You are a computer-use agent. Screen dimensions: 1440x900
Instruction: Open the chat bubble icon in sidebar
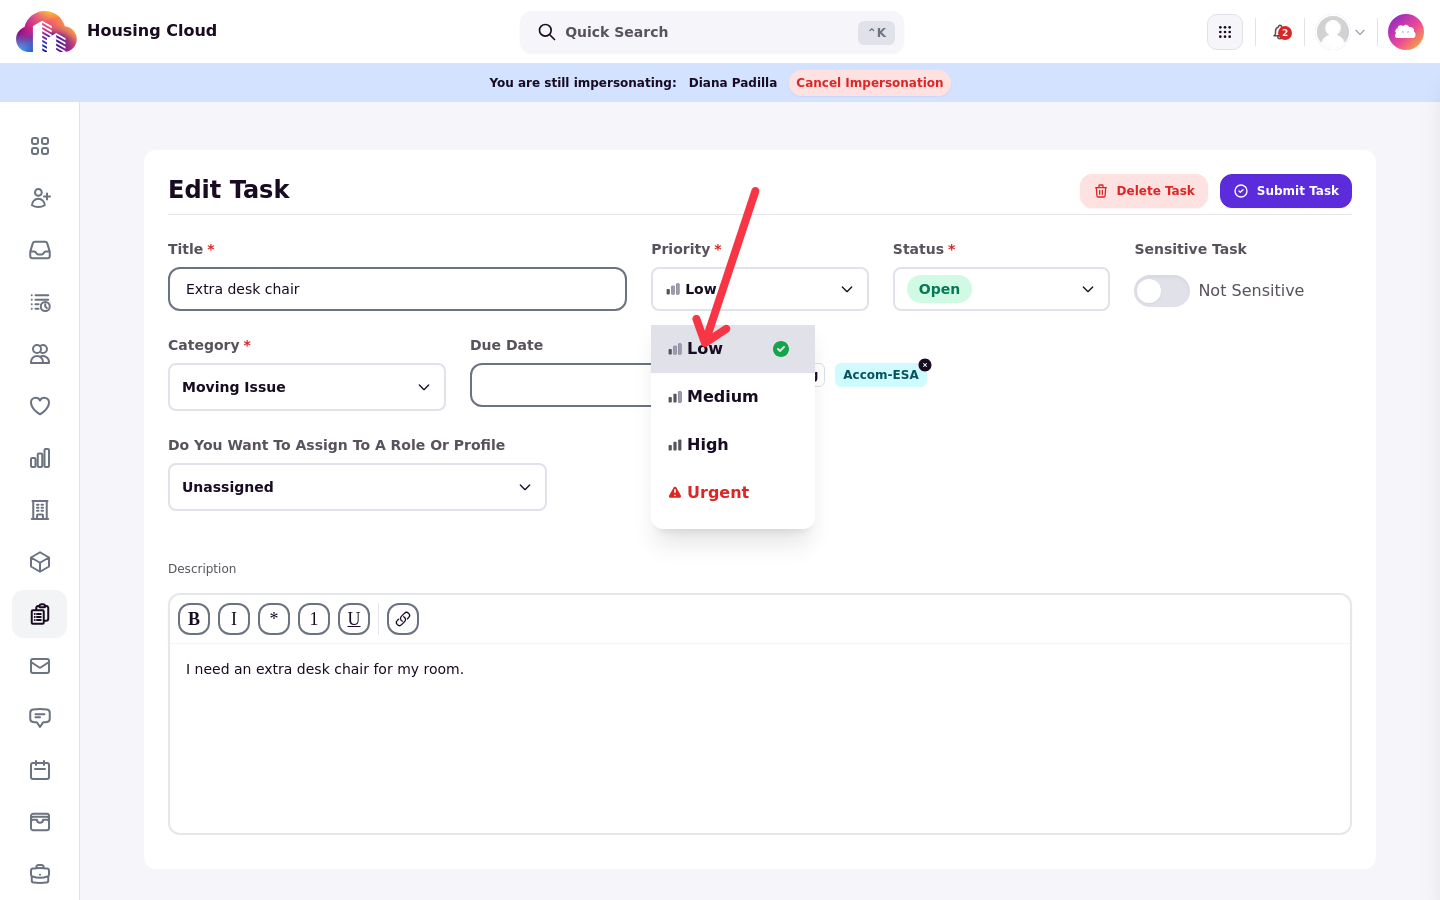click(40, 718)
